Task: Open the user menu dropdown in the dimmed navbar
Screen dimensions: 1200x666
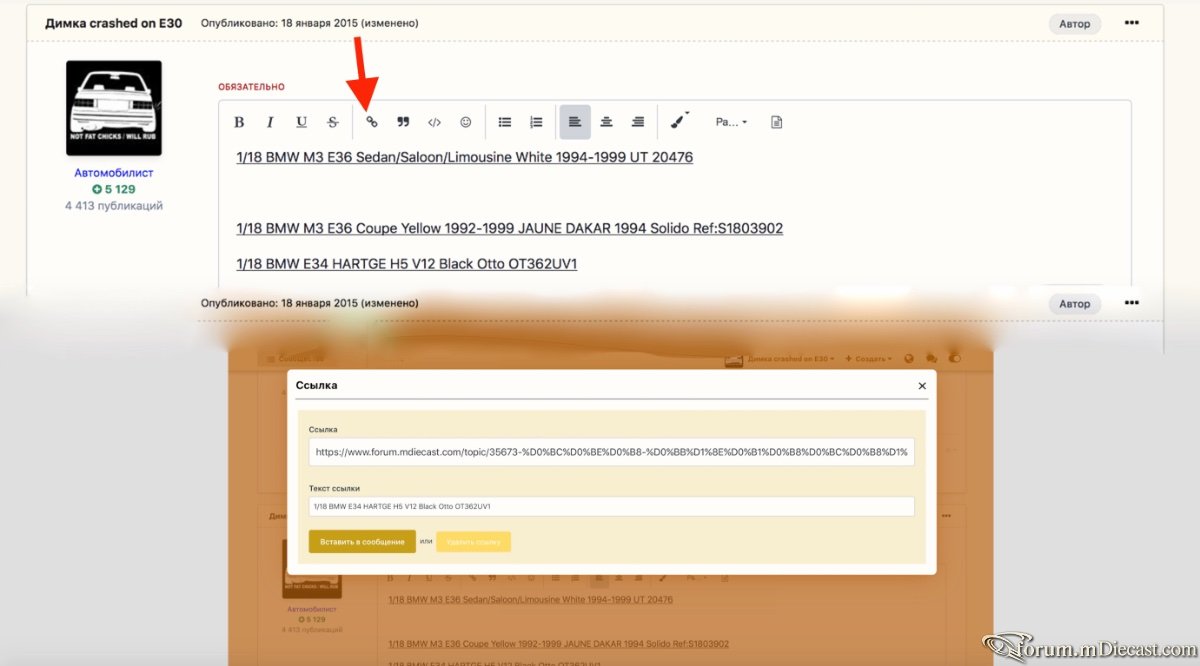Action: 781,358
